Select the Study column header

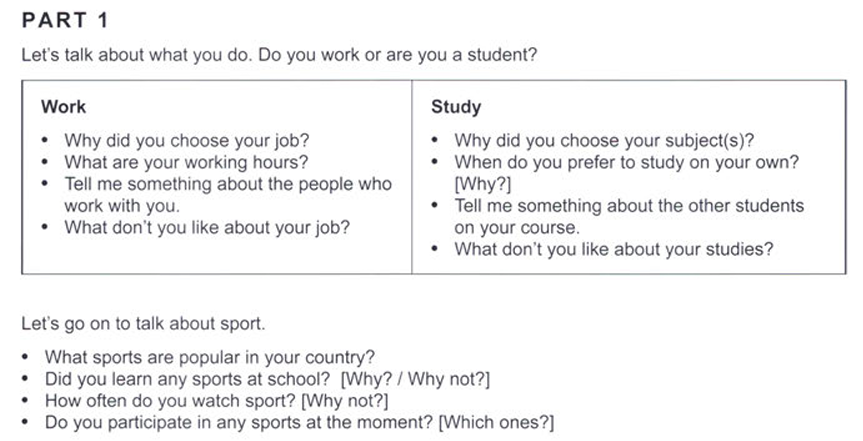pos(456,106)
